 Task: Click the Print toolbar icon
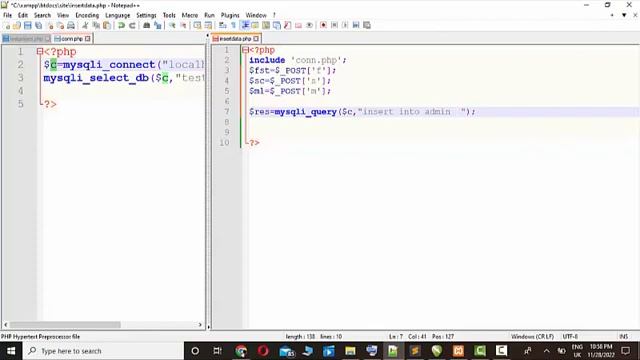coord(71,26)
